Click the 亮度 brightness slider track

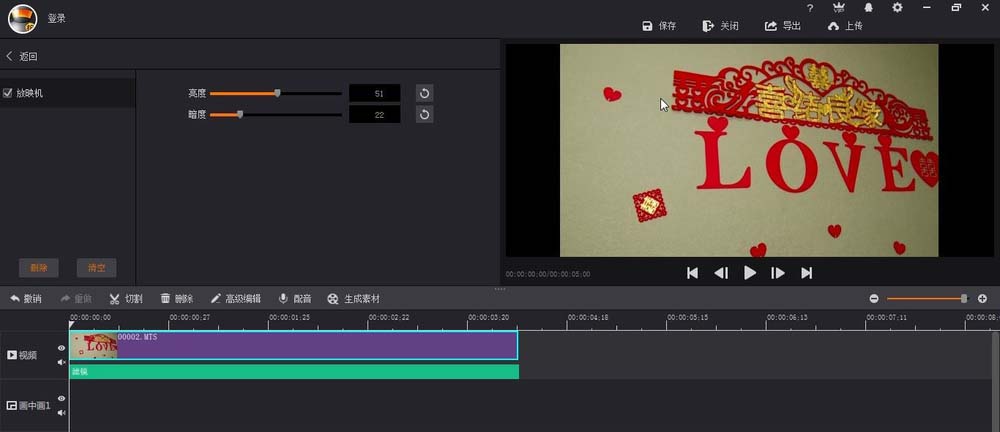click(x=310, y=93)
